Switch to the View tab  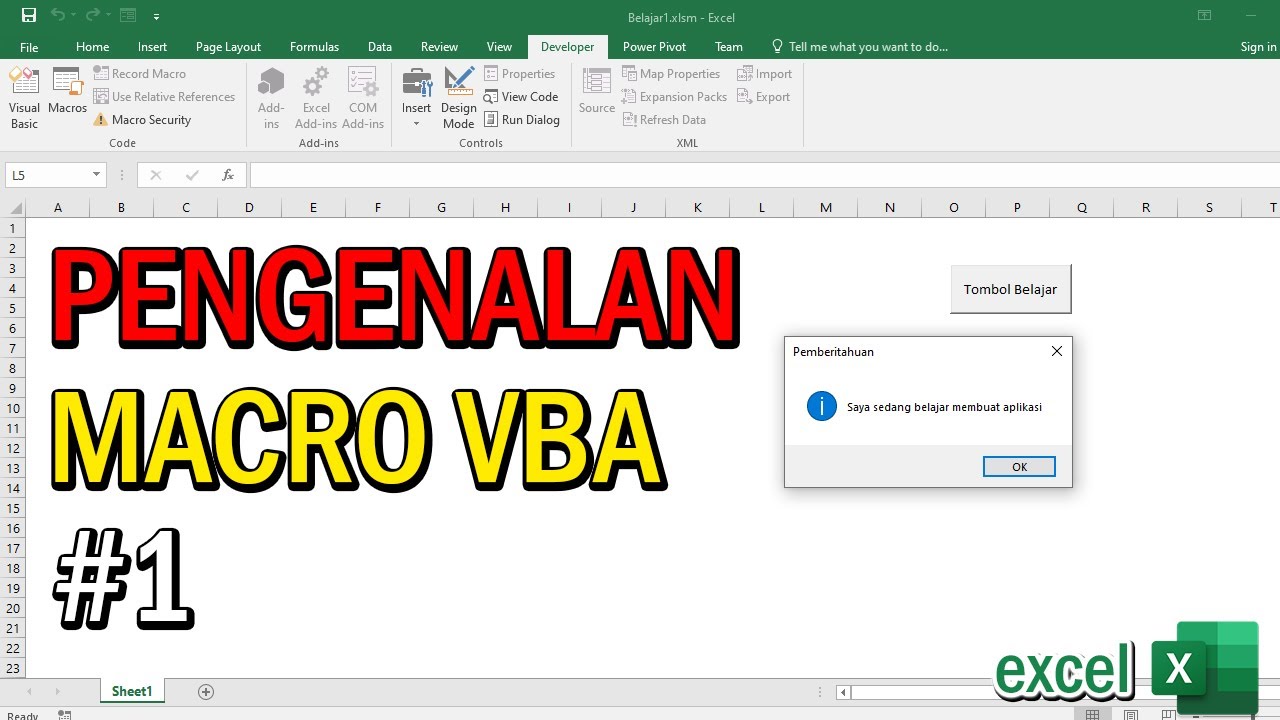point(499,47)
